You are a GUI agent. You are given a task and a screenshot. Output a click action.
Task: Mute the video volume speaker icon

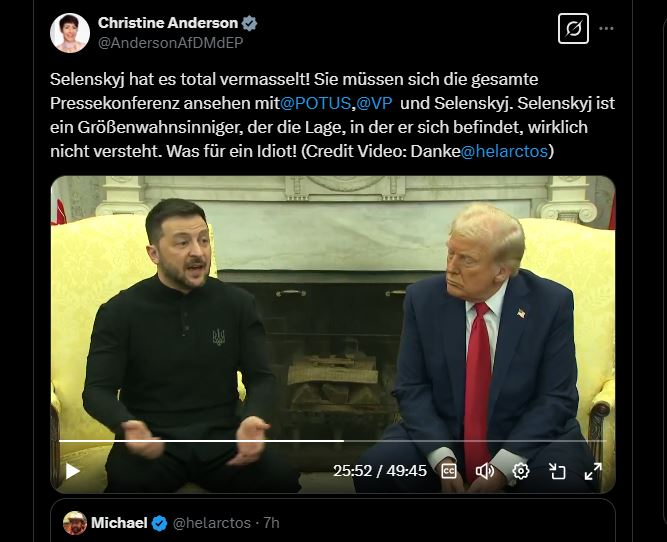[x=485, y=471]
